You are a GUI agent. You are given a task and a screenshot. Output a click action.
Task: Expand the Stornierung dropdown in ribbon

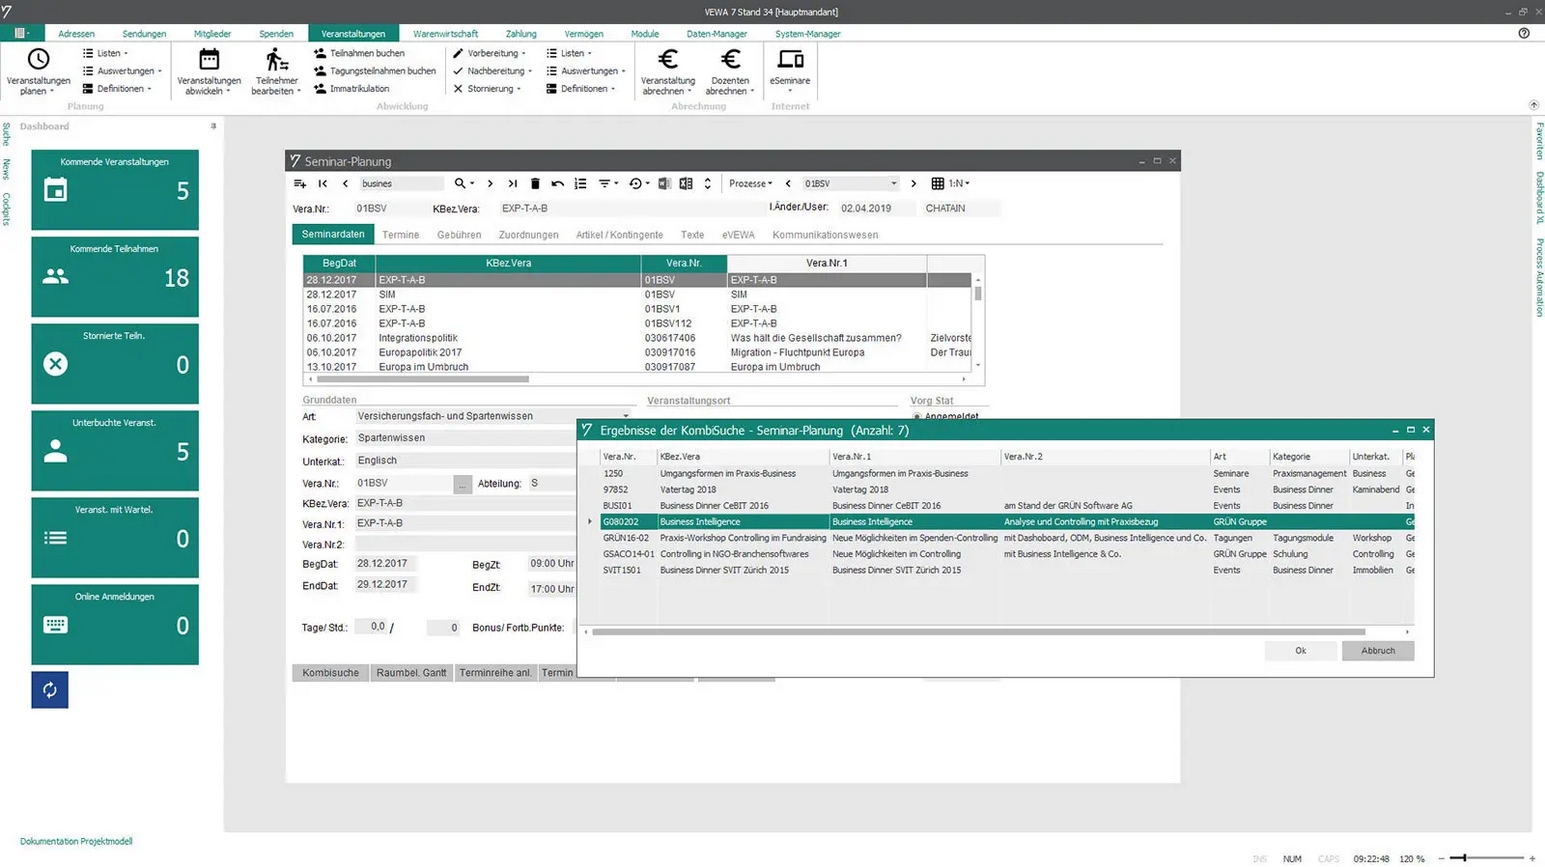(x=490, y=89)
